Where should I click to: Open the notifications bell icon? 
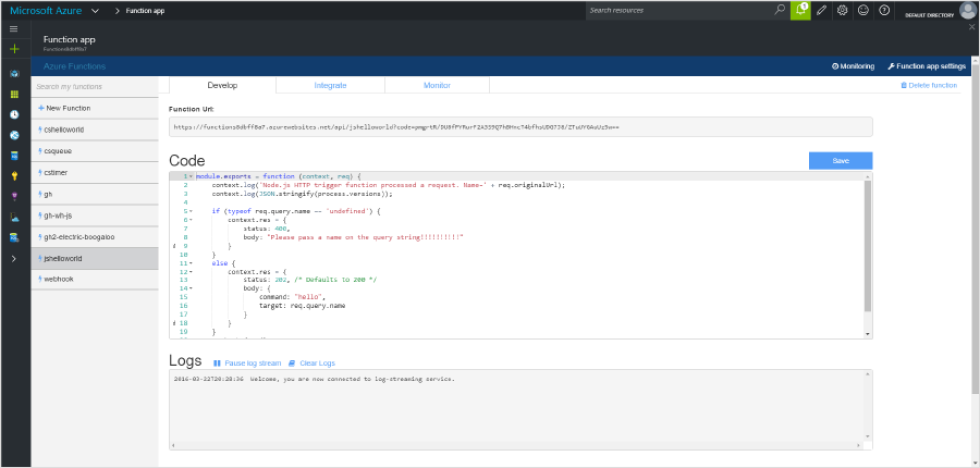[800, 10]
